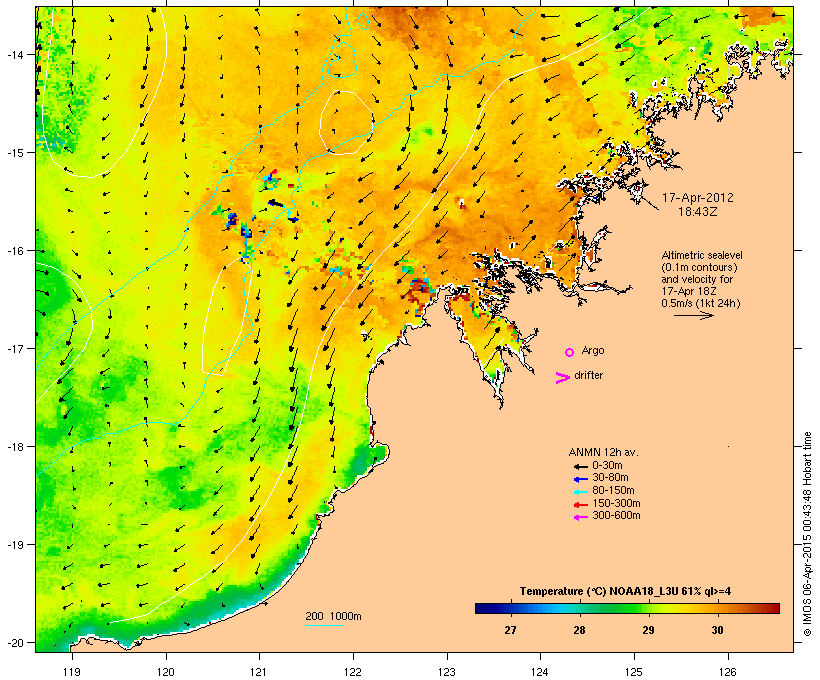Click the longitude label 124
This screenshot has width=820, height=680.
click(540, 672)
